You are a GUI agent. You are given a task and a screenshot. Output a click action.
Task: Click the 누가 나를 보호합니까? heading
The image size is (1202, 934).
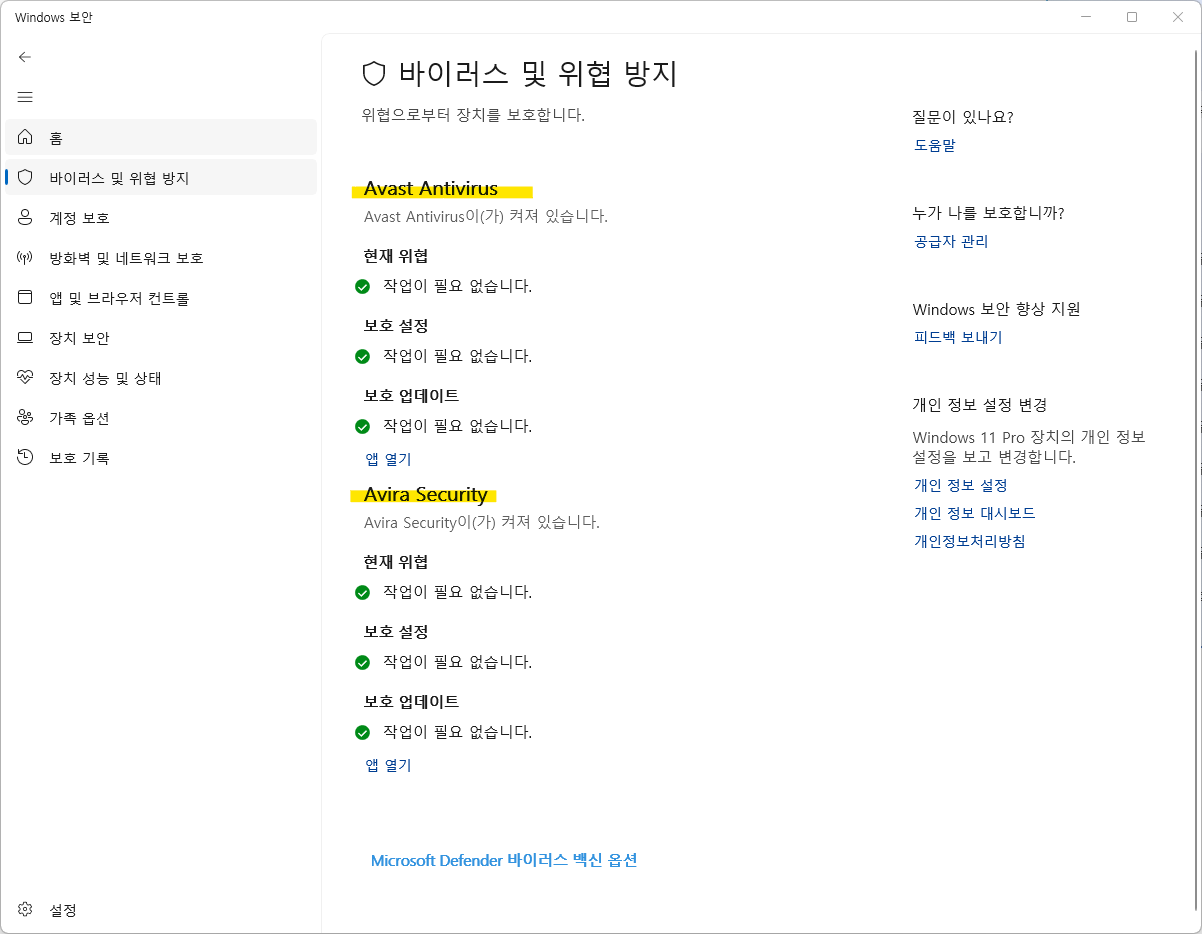coord(988,213)
